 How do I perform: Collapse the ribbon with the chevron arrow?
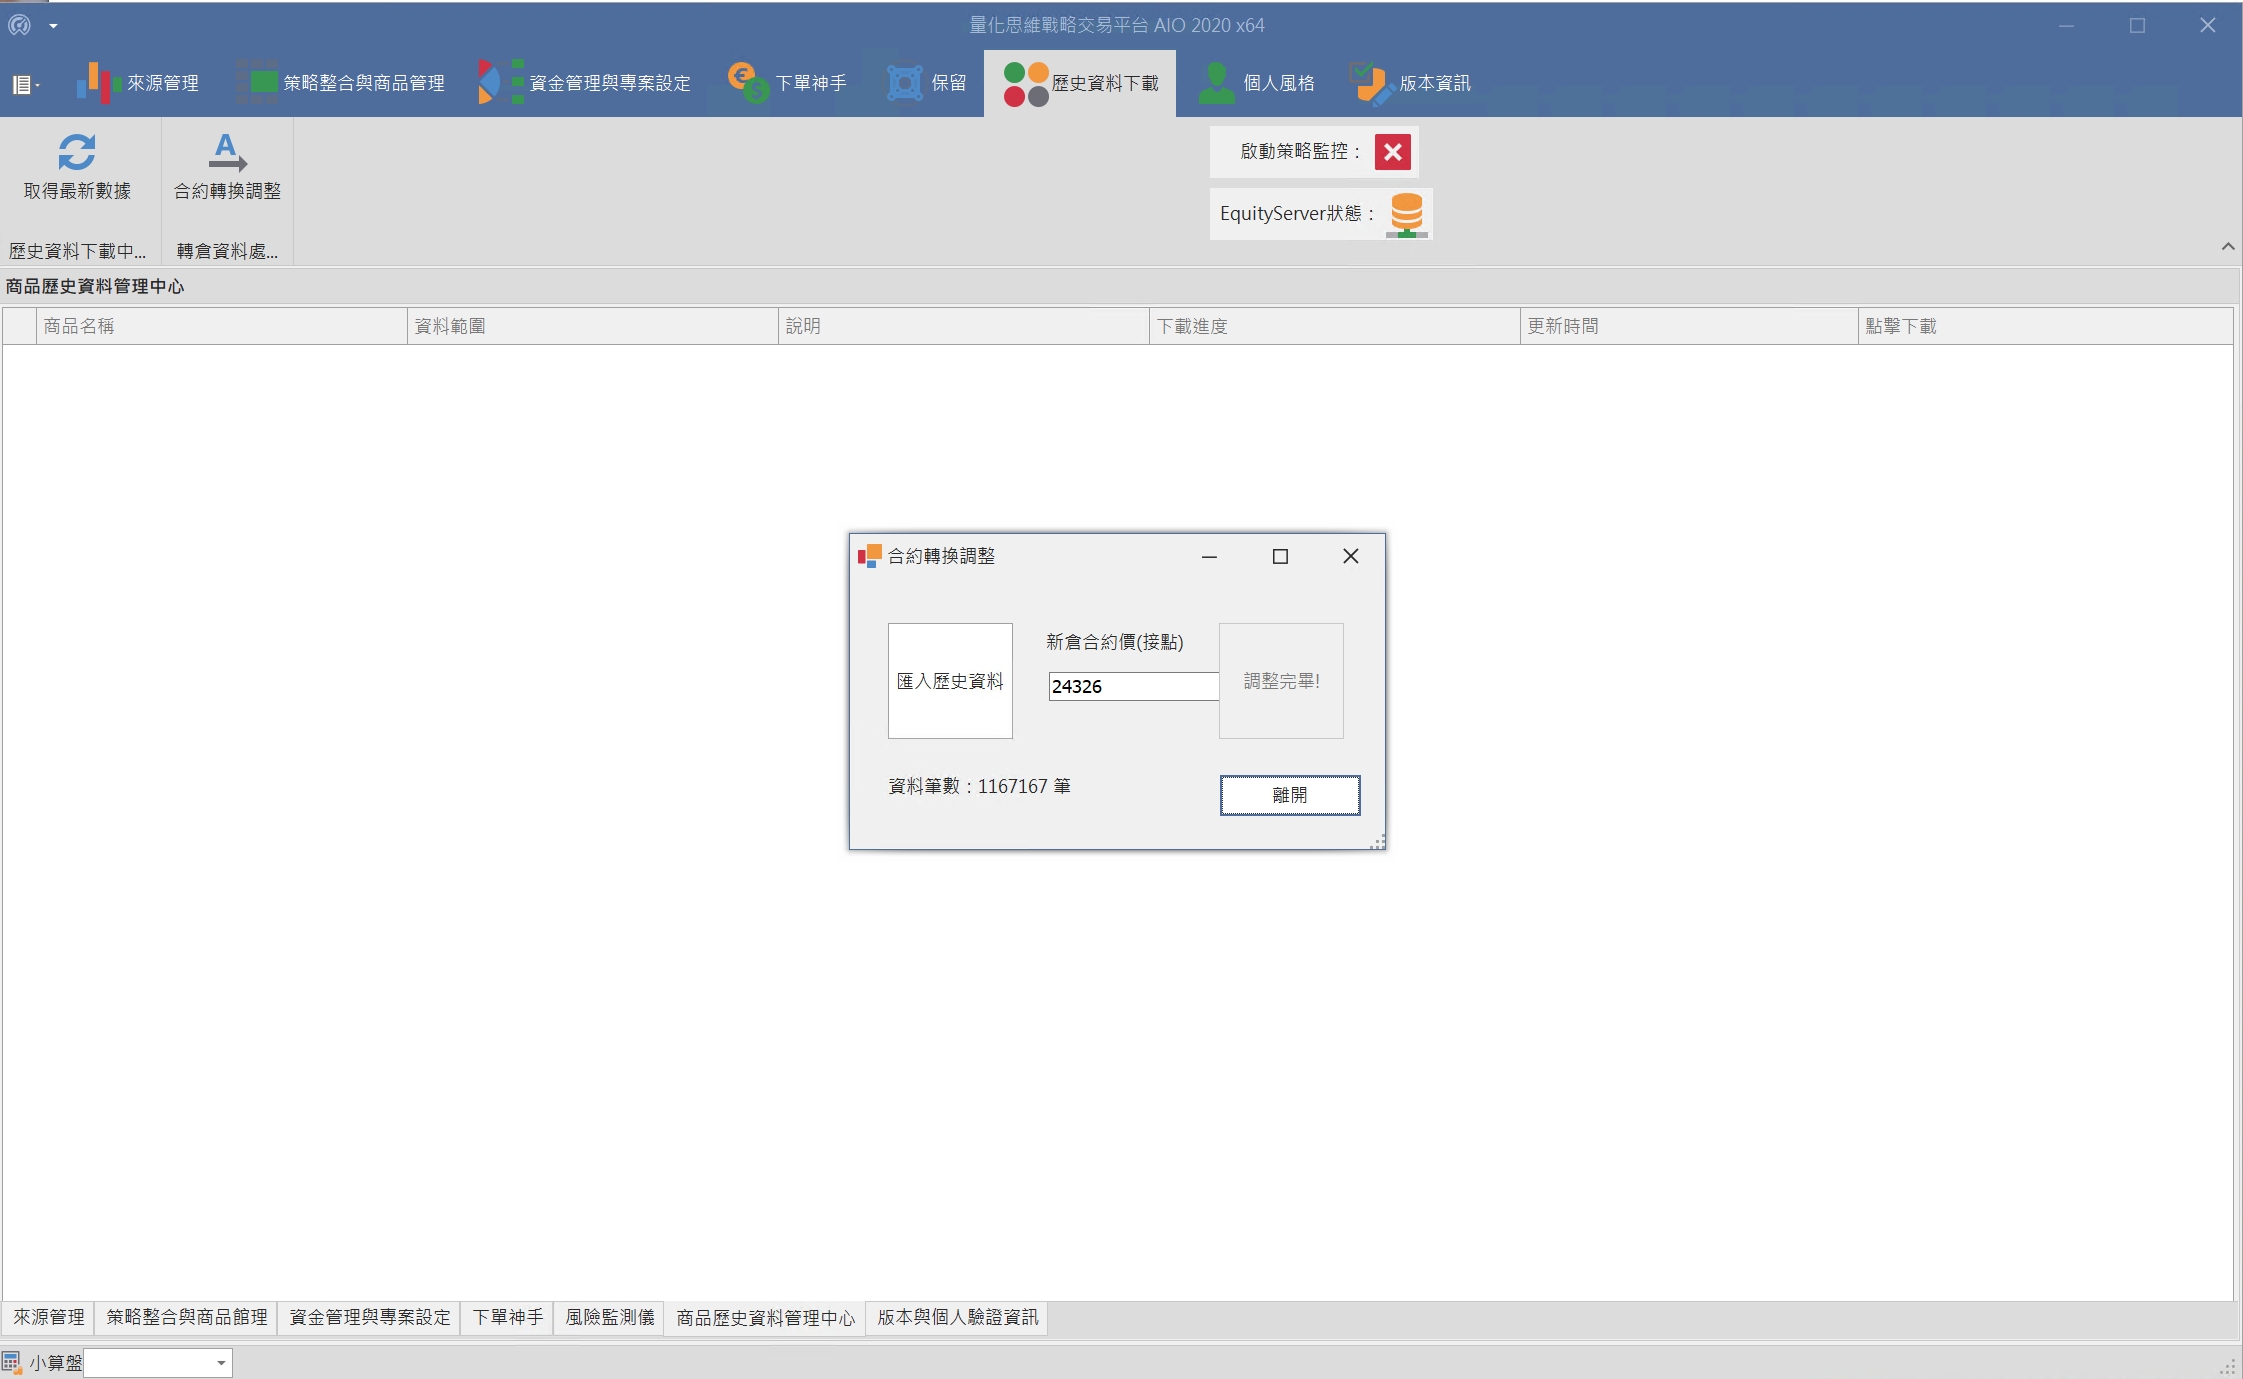[2227, 247]
